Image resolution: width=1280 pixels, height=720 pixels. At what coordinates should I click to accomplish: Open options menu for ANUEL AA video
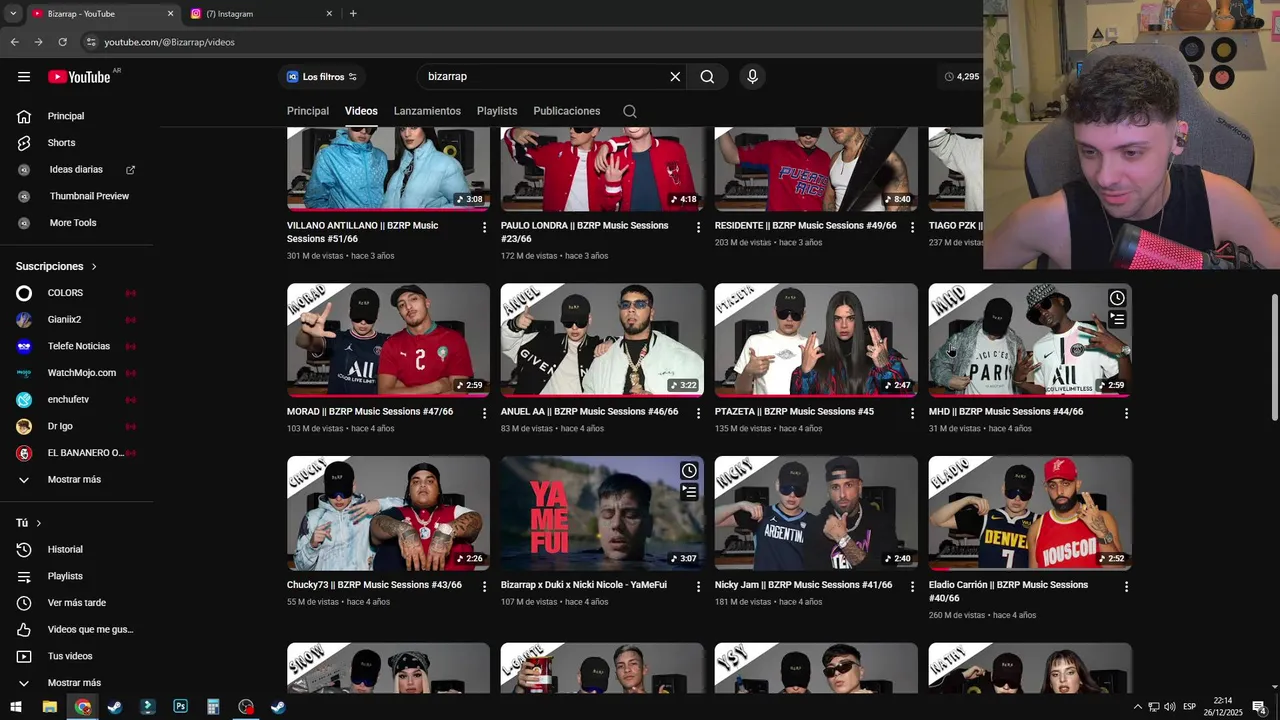(x=699, y=413)
